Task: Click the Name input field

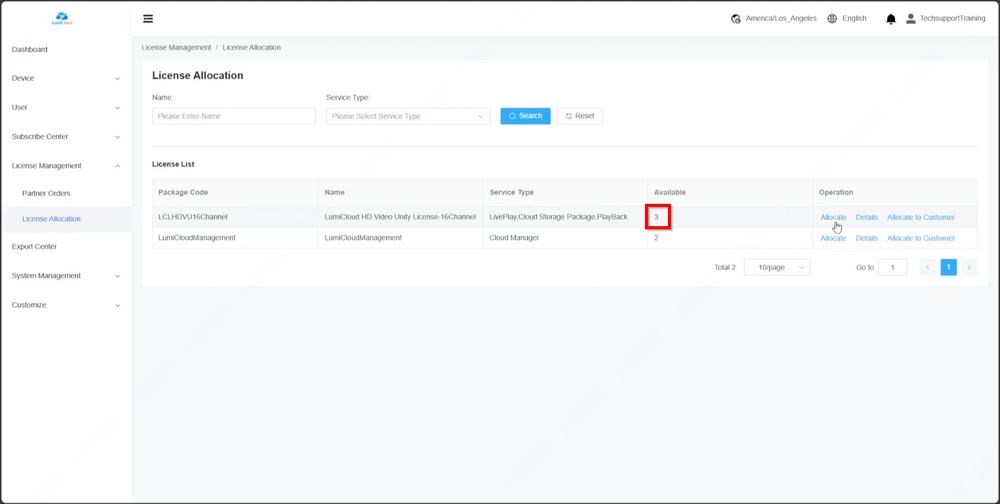Action: pyautogui.click(x=234, y=116)
